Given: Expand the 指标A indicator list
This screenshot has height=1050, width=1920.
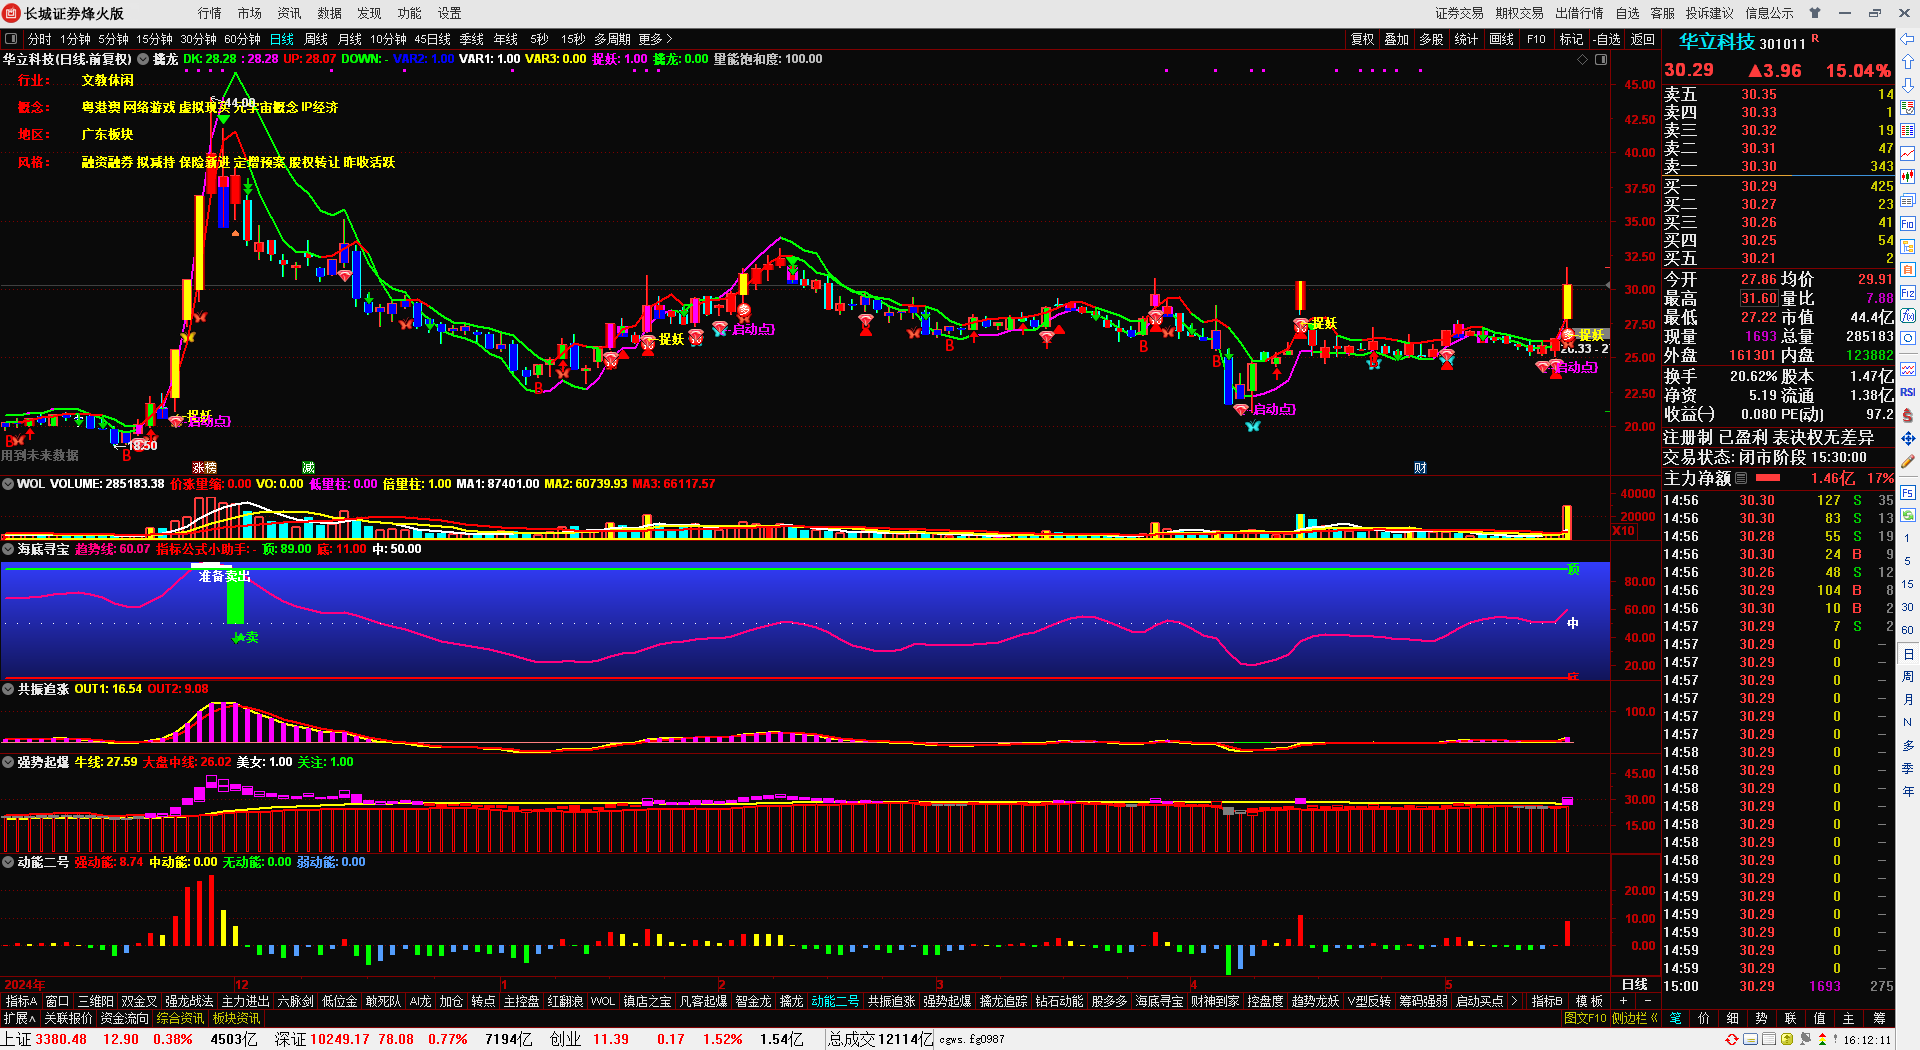Looking at the screenshot, I should [21, 1001].
